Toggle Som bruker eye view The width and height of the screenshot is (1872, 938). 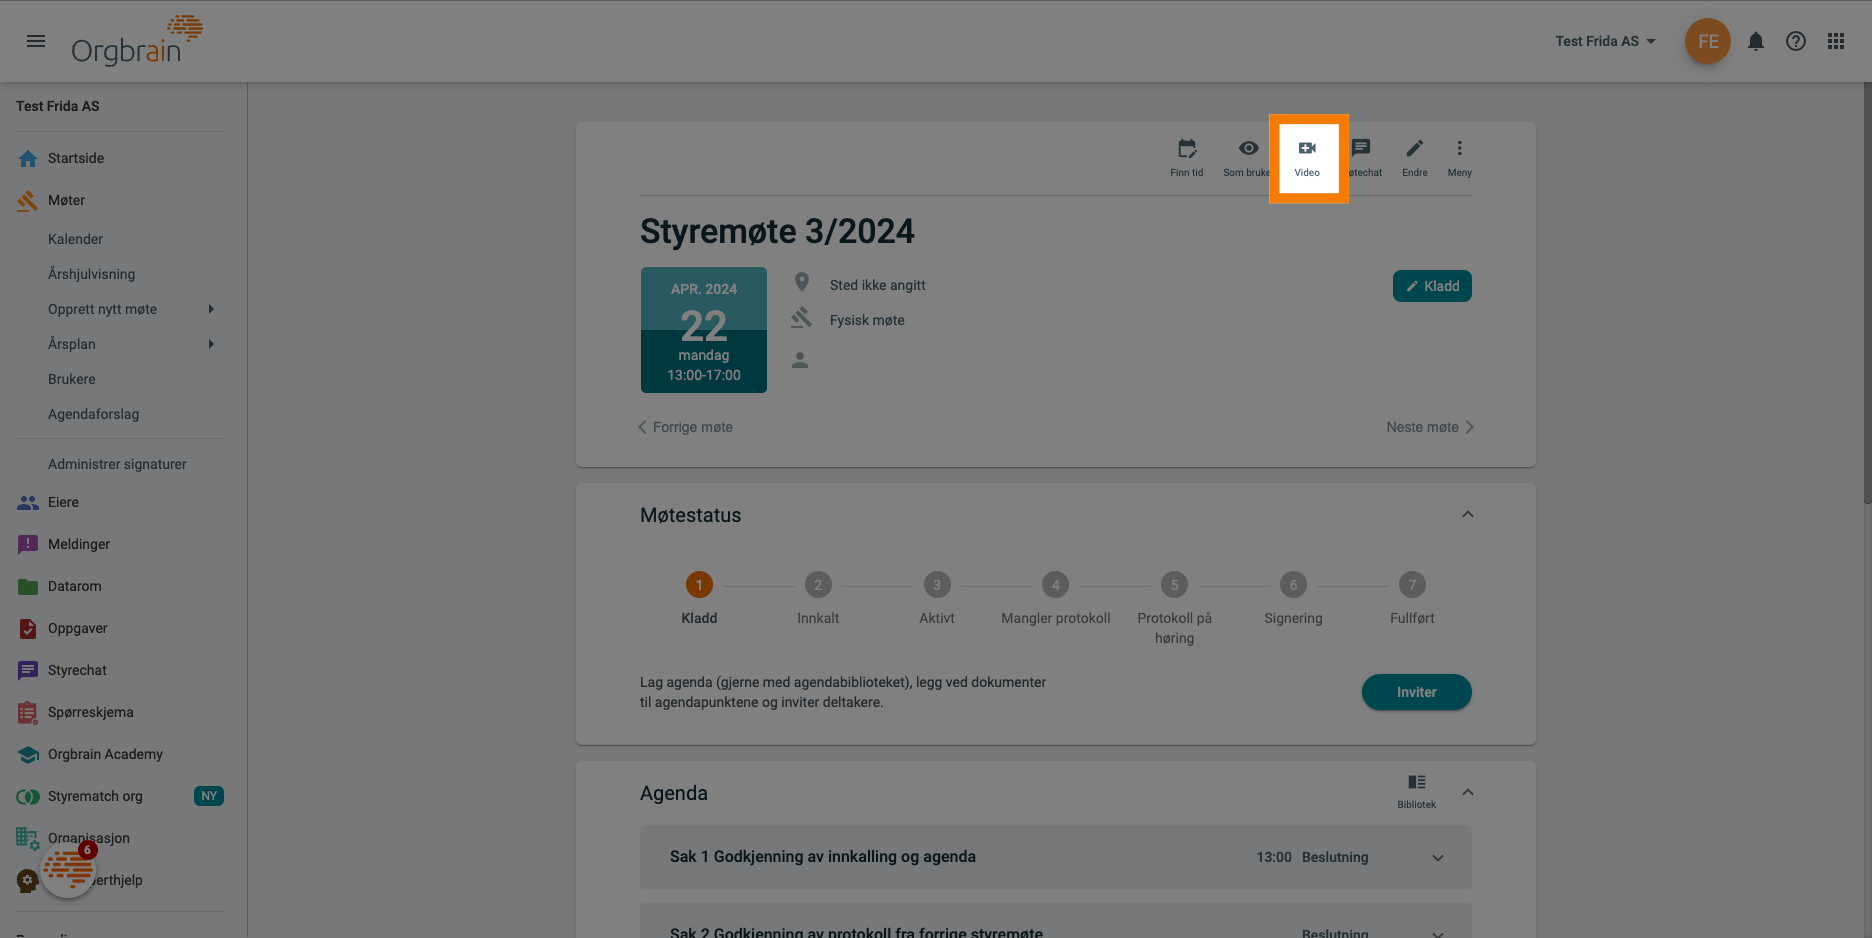pyautogui.click(x=1248, y=158)
